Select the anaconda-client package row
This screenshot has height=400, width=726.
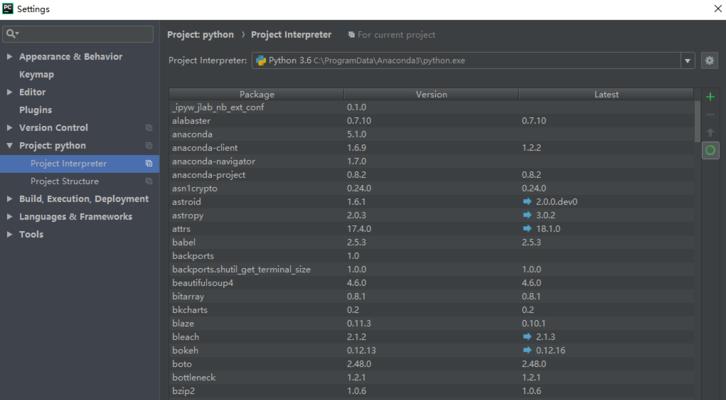[432, 148]
